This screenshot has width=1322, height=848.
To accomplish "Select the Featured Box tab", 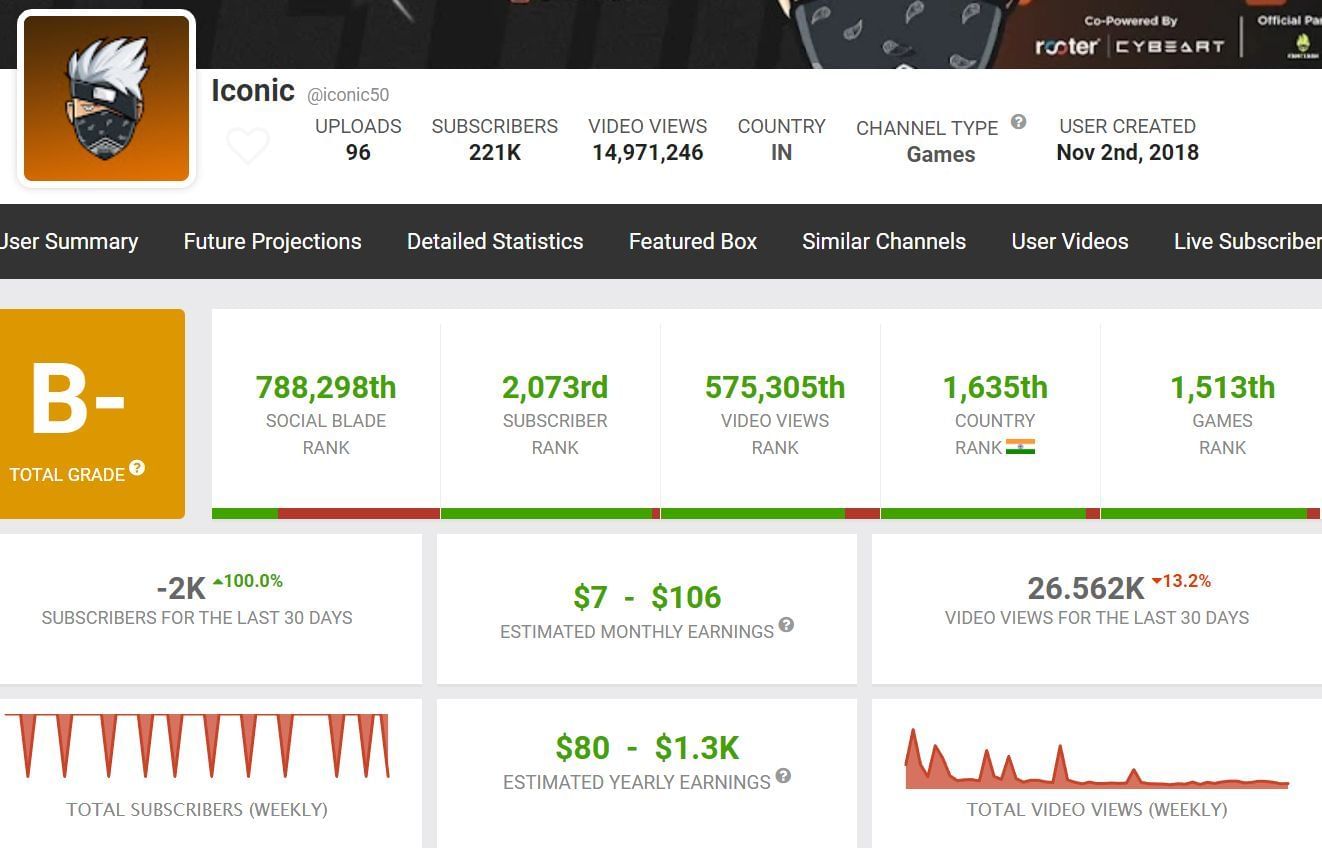I will (x=692, y=242).
